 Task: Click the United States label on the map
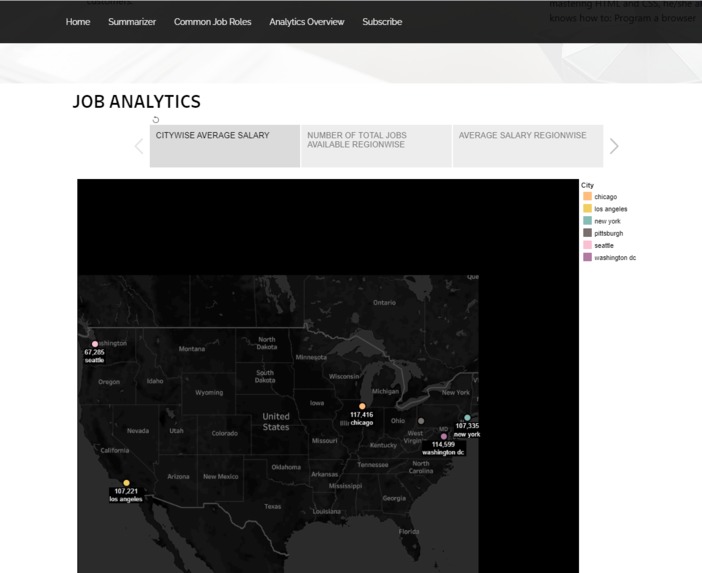[x=276, y=422]
